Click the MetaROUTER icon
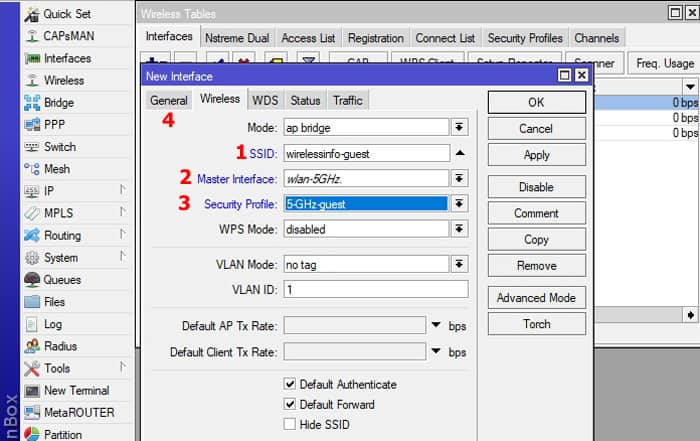This screenshot has width=700, height=441. (32, 412)
